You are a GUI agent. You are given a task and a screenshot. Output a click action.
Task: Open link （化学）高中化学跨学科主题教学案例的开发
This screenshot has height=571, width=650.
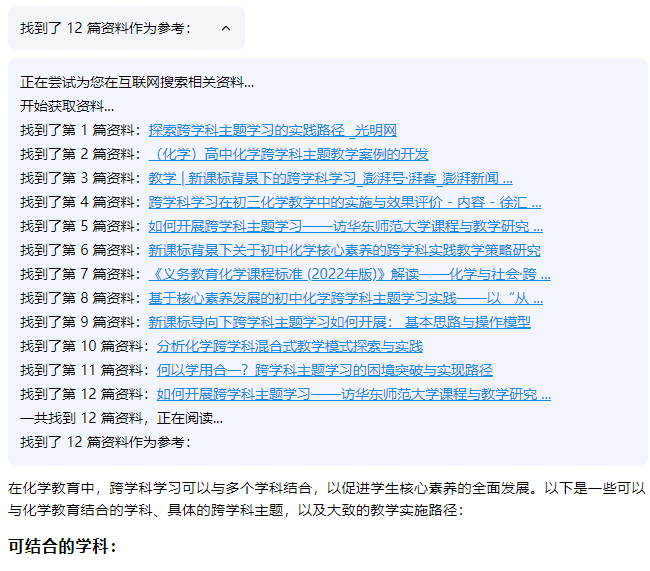288,154
